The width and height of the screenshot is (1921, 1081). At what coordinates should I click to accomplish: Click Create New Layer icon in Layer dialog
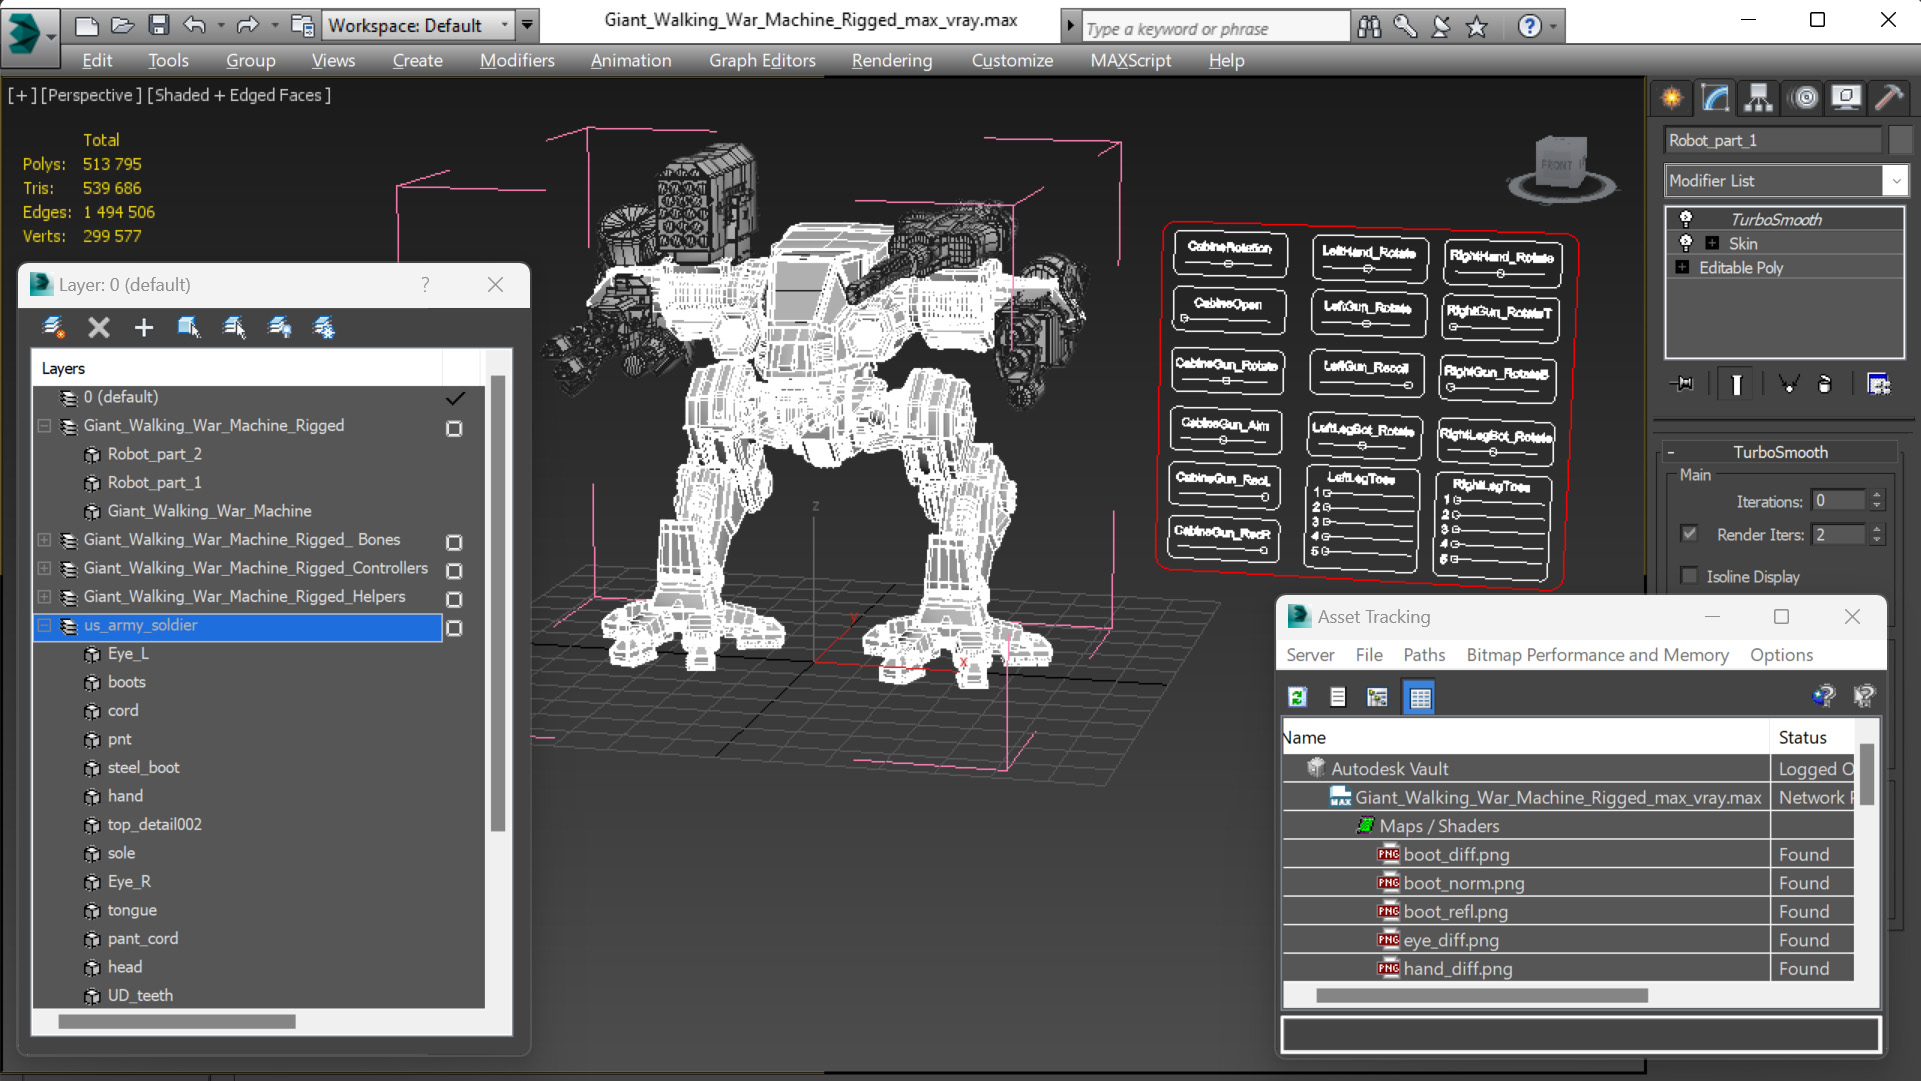[x=54, y=327]
